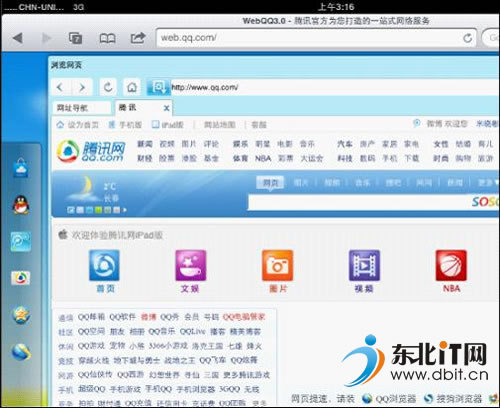Open the 更多腾讯游戏 link
The image size is (500, 408).
click(x=247, y=375)
